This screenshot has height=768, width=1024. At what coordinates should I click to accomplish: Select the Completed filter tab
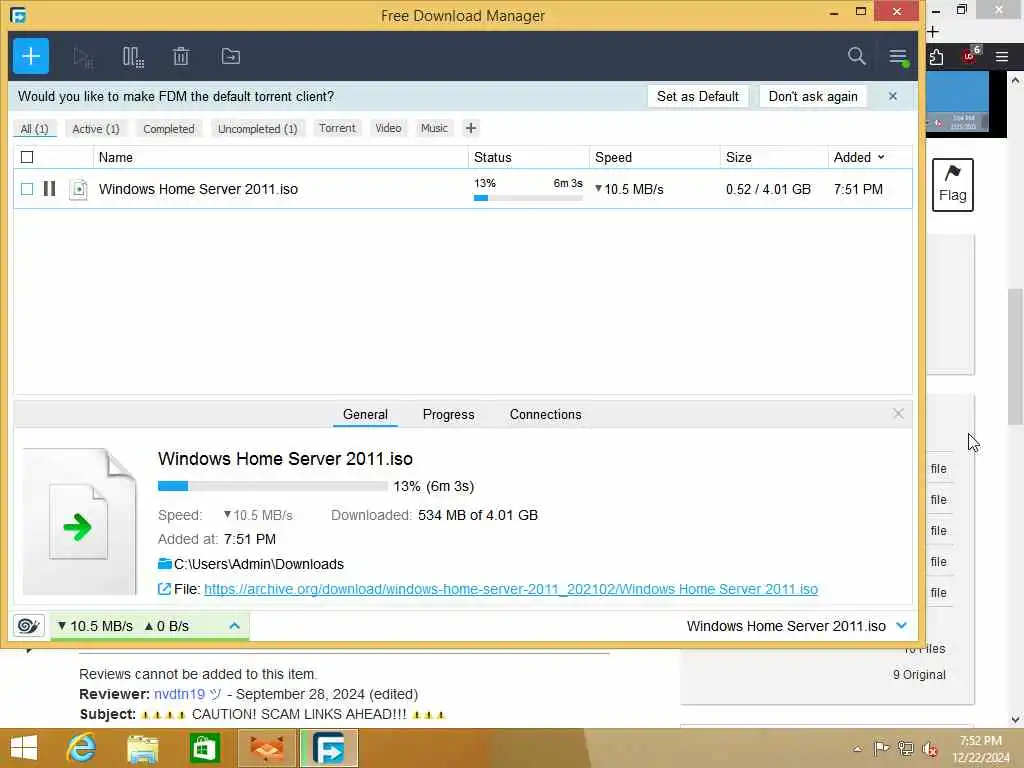pos(168,129)
